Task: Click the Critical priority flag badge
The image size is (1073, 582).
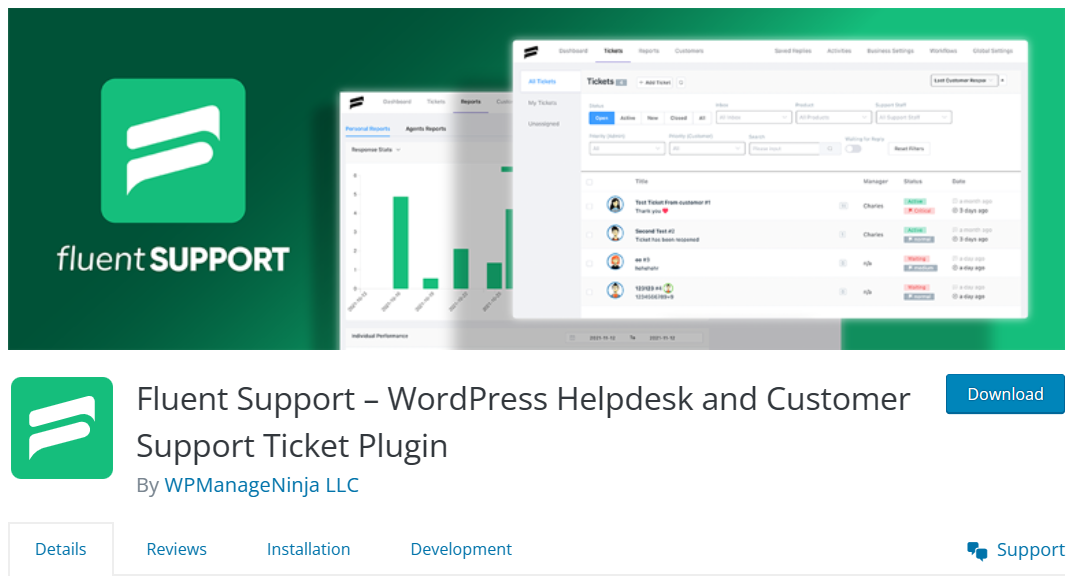Action: (919, 210)
